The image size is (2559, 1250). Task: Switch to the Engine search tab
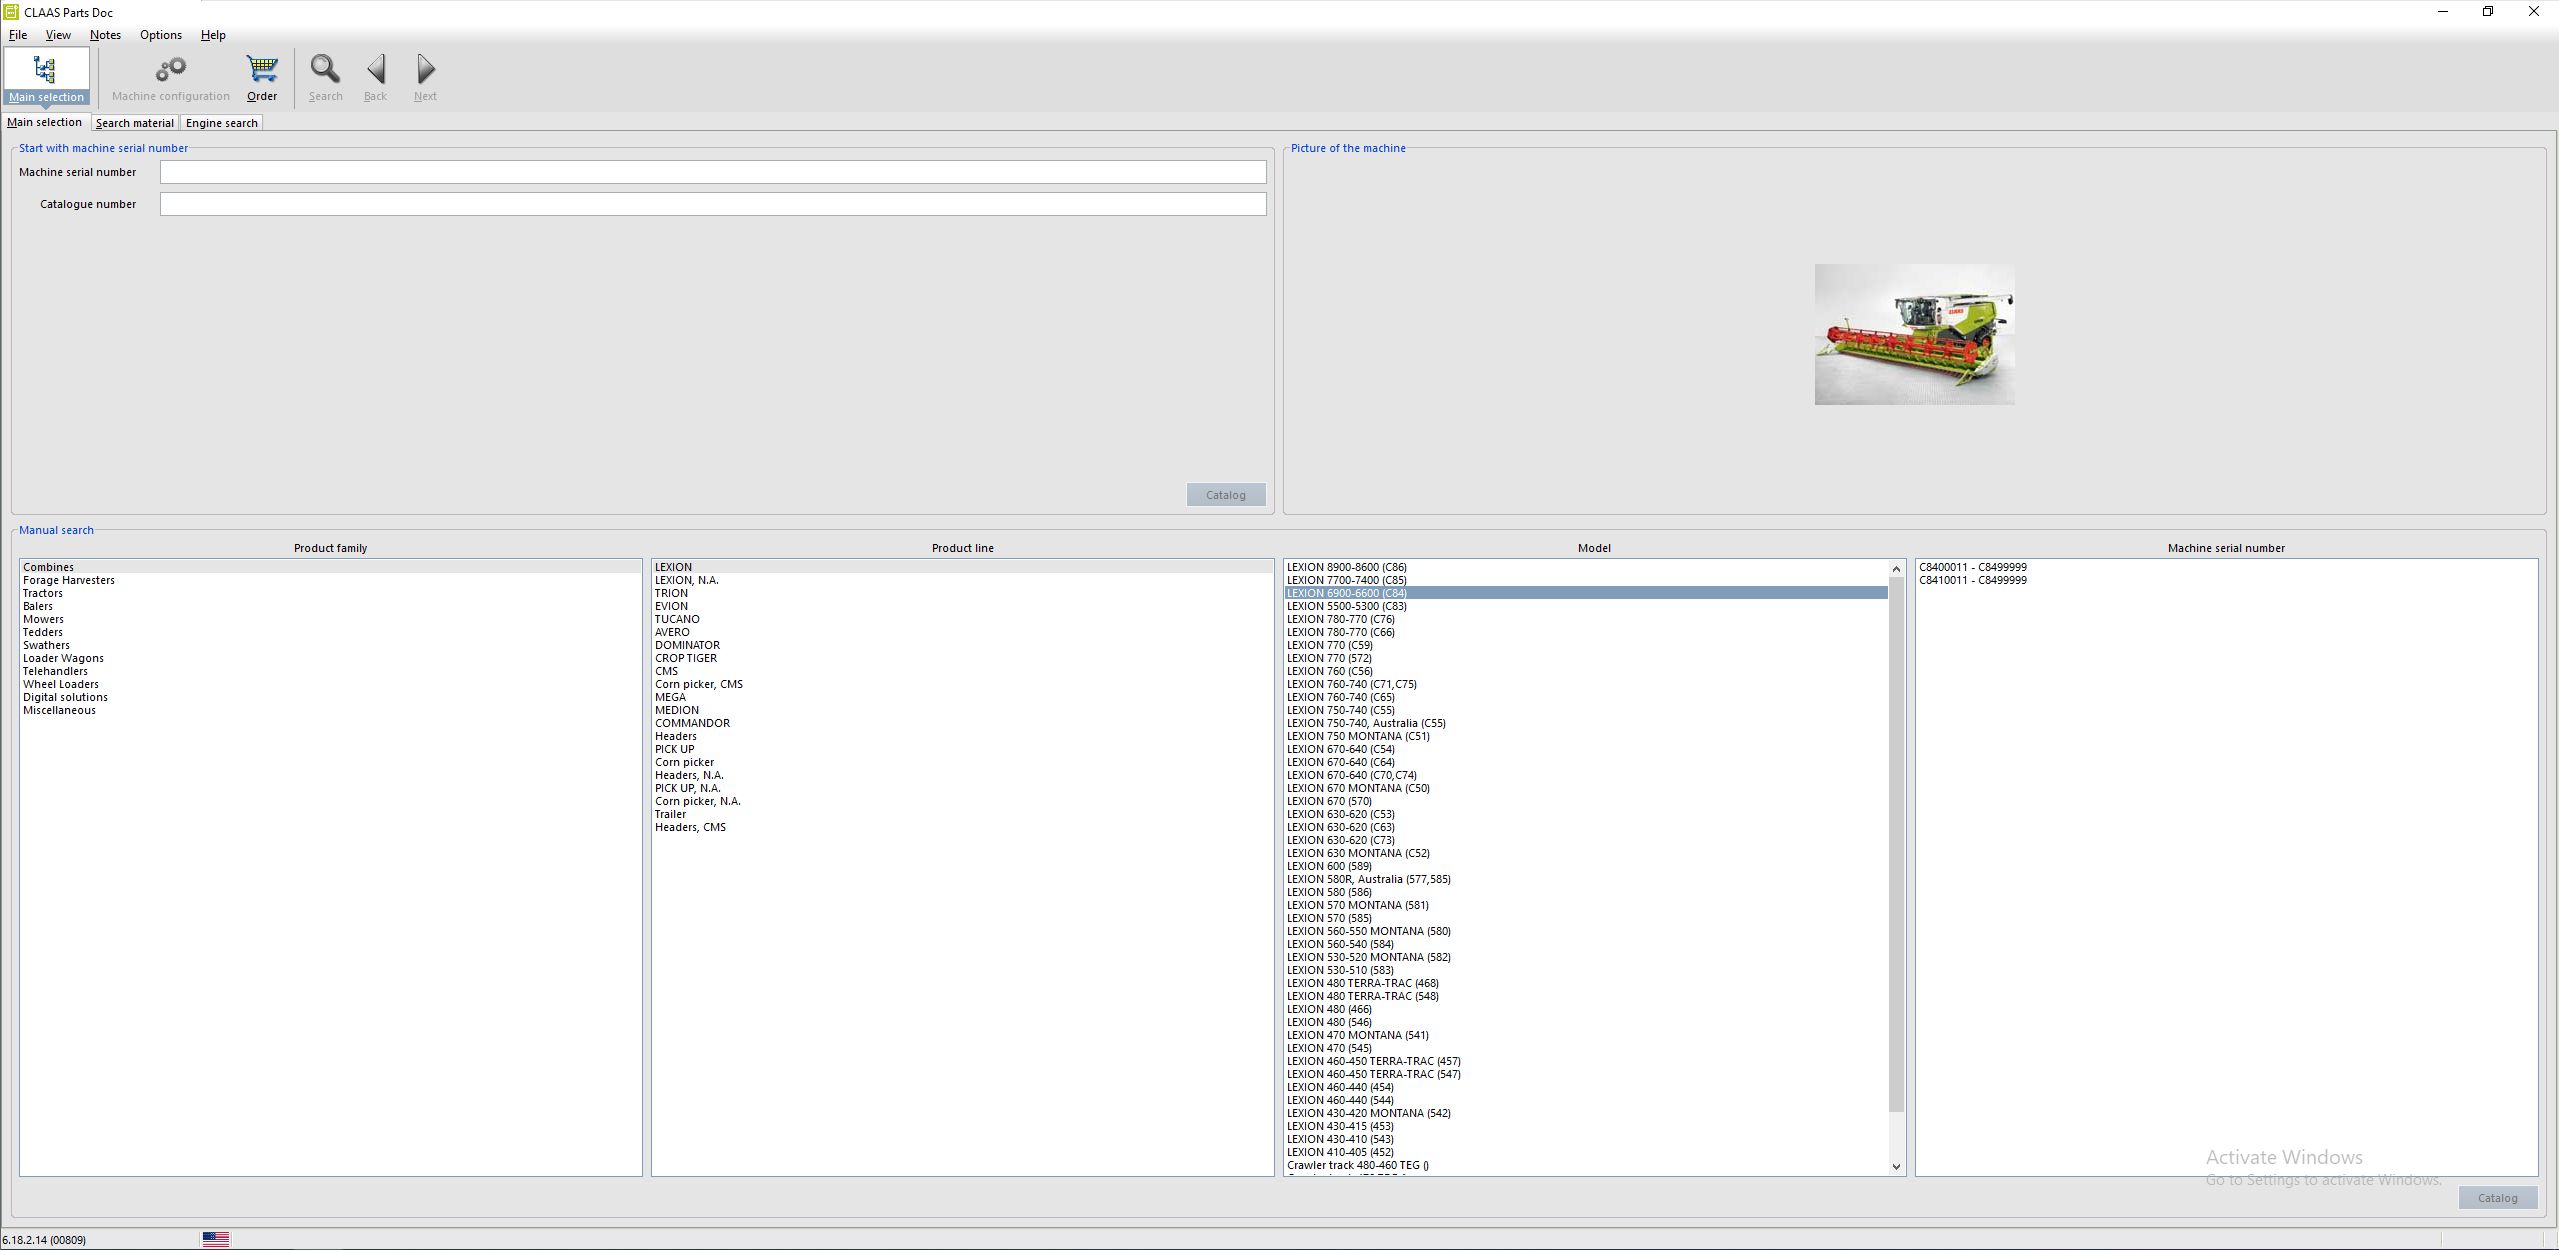tap(222, 123)
